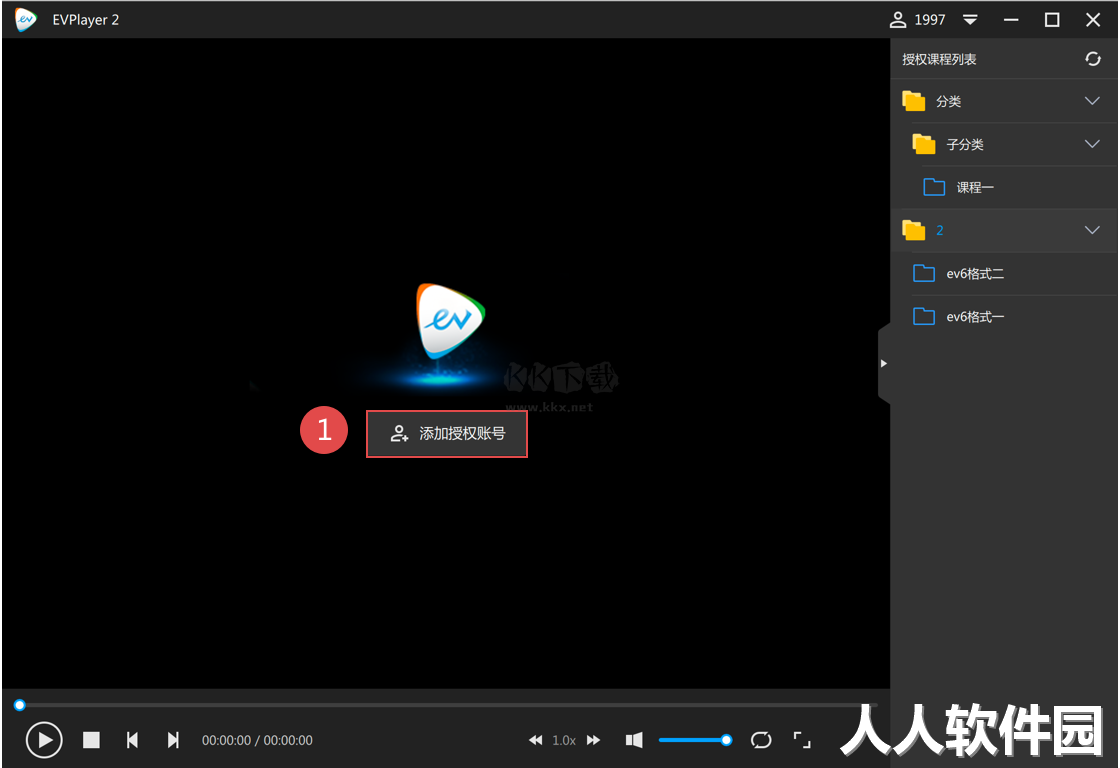The width and height of the screenshot is (1120, 768).
Task: Select folder named 2
Action: point(1004,230)
